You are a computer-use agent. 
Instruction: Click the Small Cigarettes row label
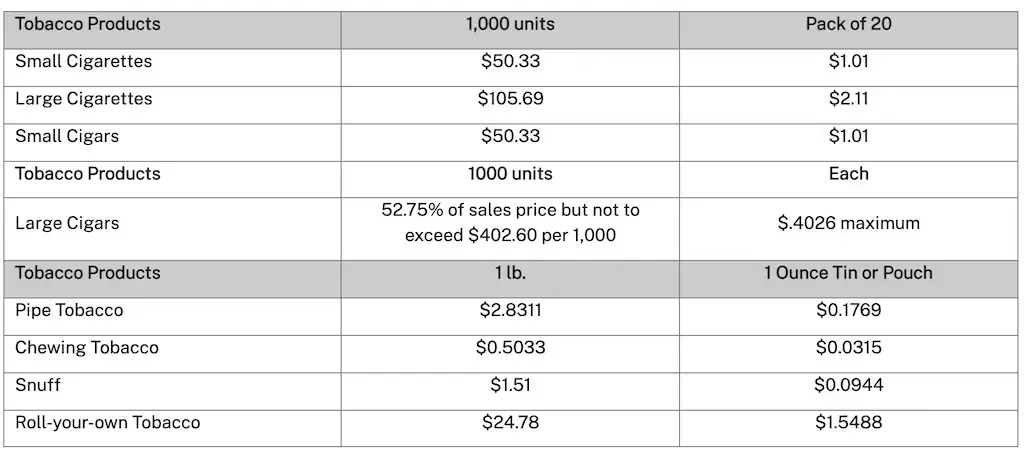pyautogui.click(x=84, y=61)
